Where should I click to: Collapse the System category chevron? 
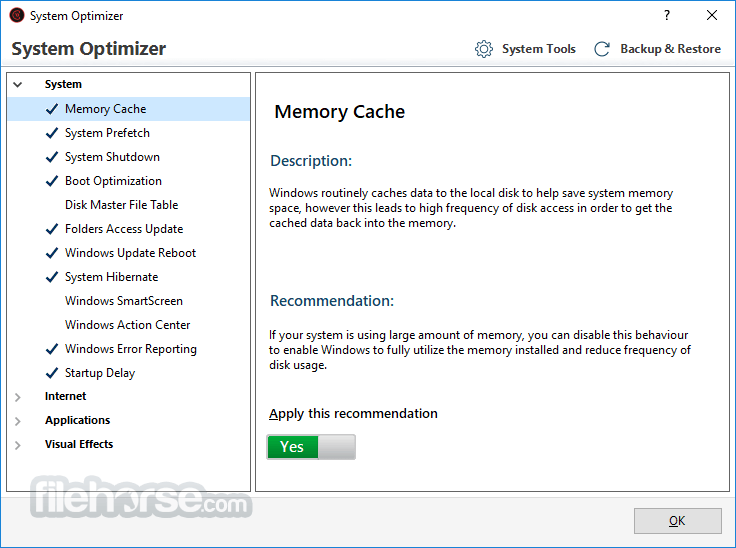[x=18, y=85]
